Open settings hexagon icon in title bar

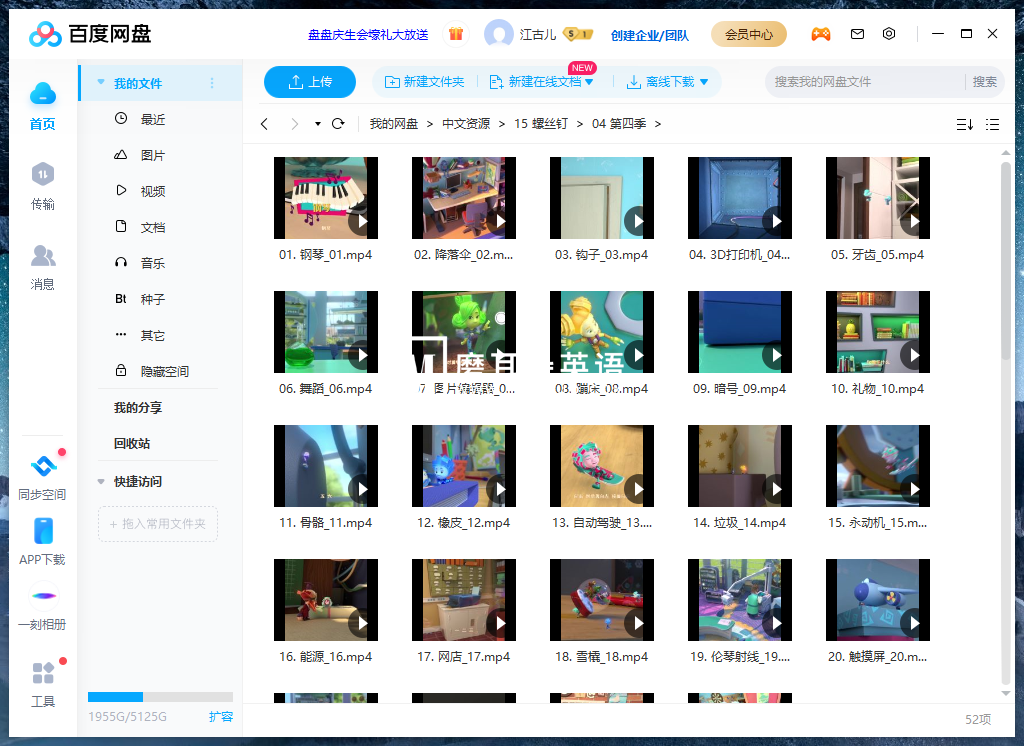click(889, 34)
